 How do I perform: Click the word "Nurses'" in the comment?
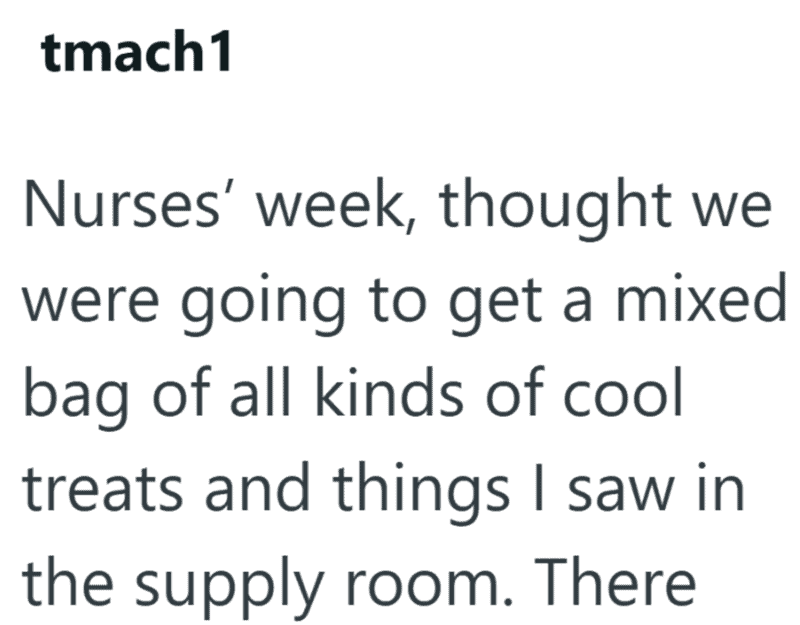pyautogui.click(x=123, y=205)
